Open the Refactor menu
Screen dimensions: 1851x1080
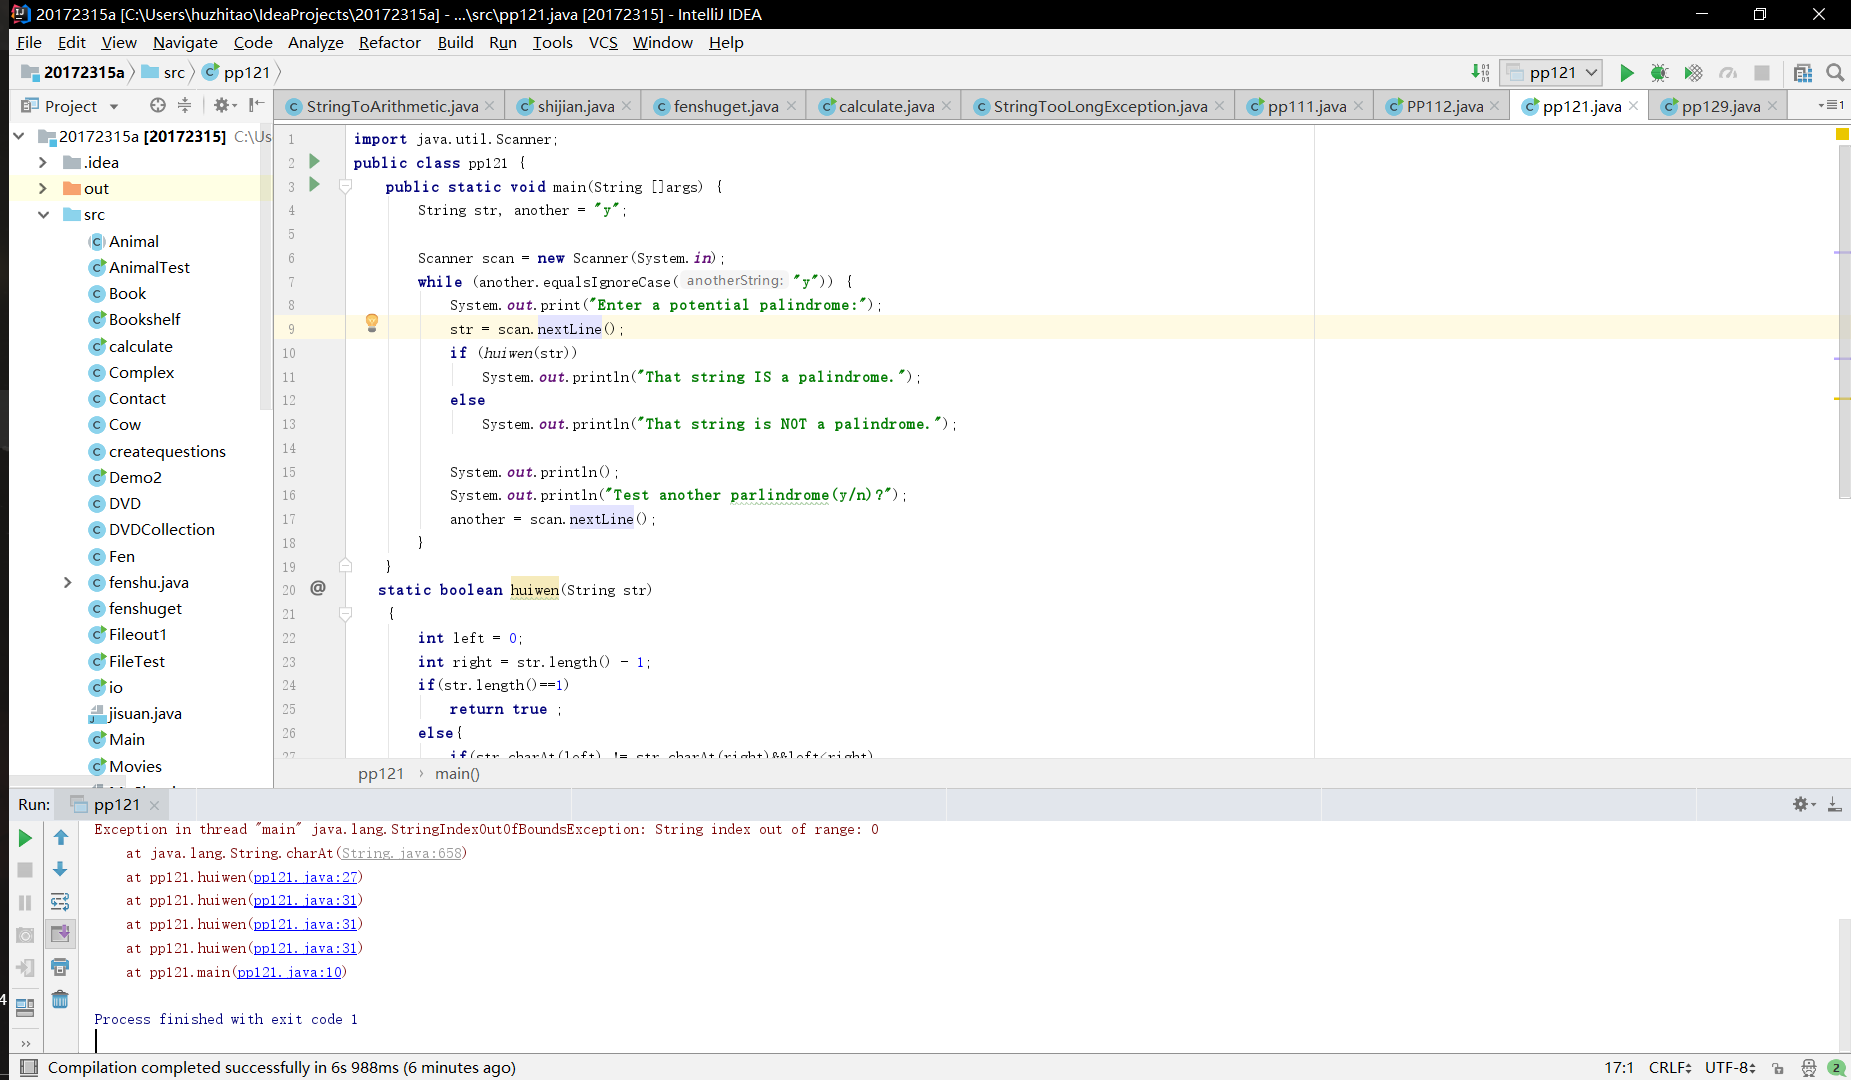pyautogui.click(x=389, y=42)
